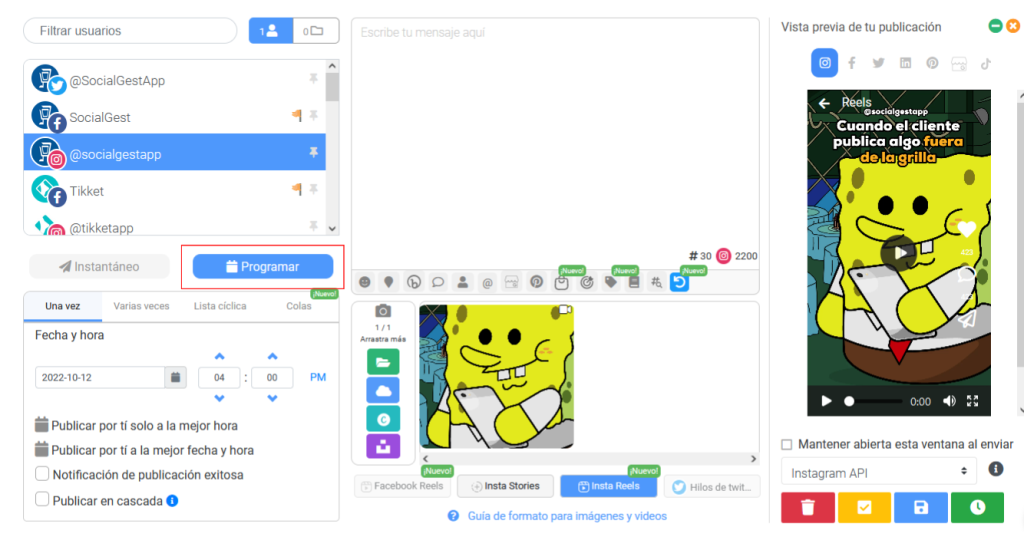
Task: Enable Publicar en cascada checkbox
Action: coord(42,499)
